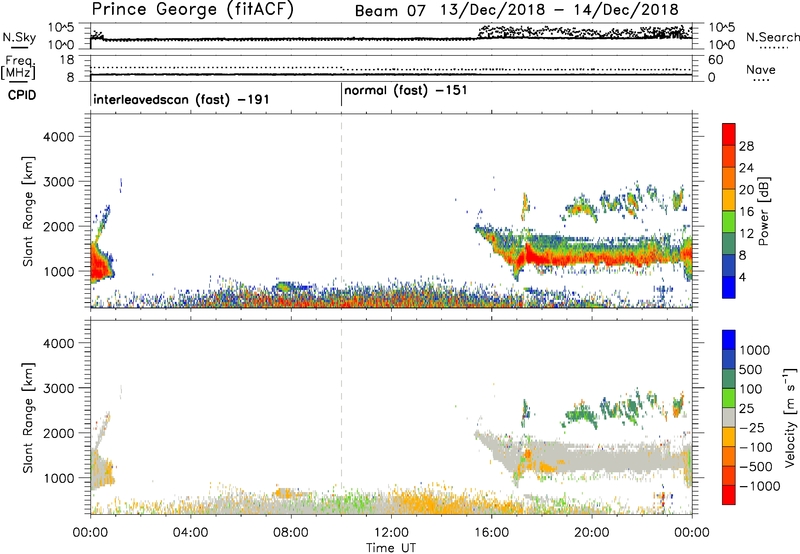Click the 'Nave' legend label
Viewport: 800px width, 554px height.
[761, 69]
